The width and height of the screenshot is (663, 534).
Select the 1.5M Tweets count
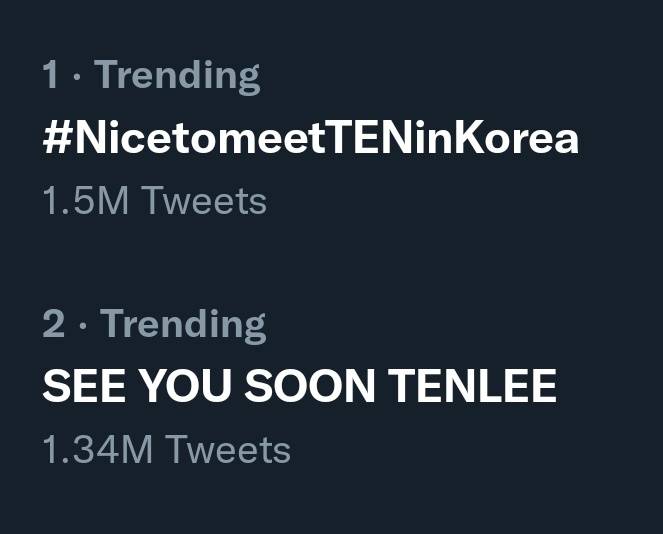point(154,201)
